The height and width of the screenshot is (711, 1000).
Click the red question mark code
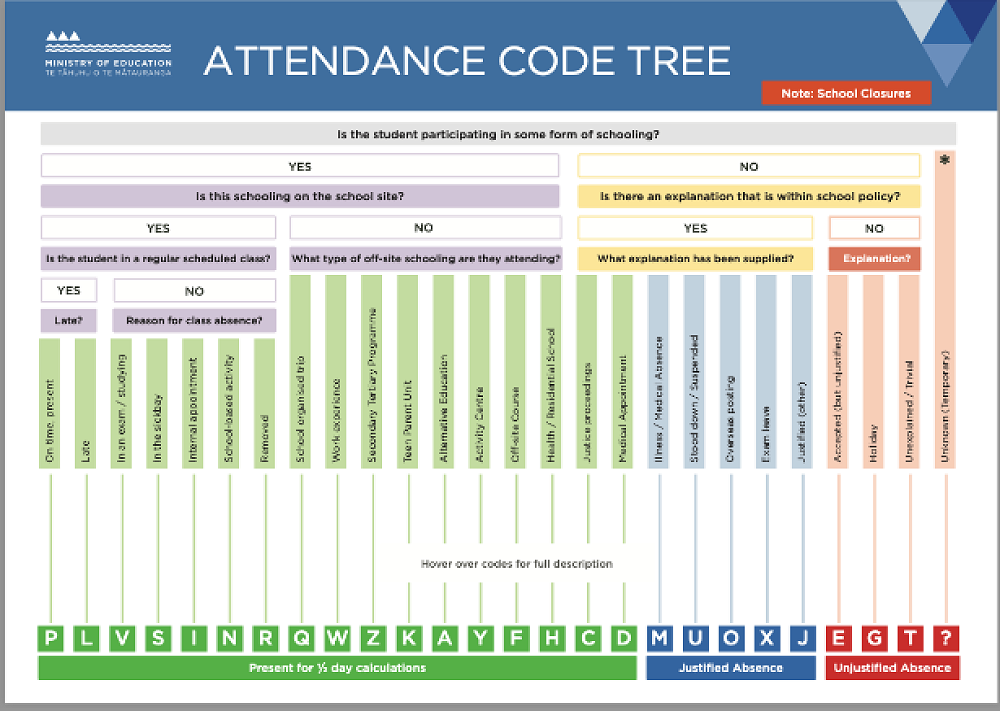pos(947,638)
